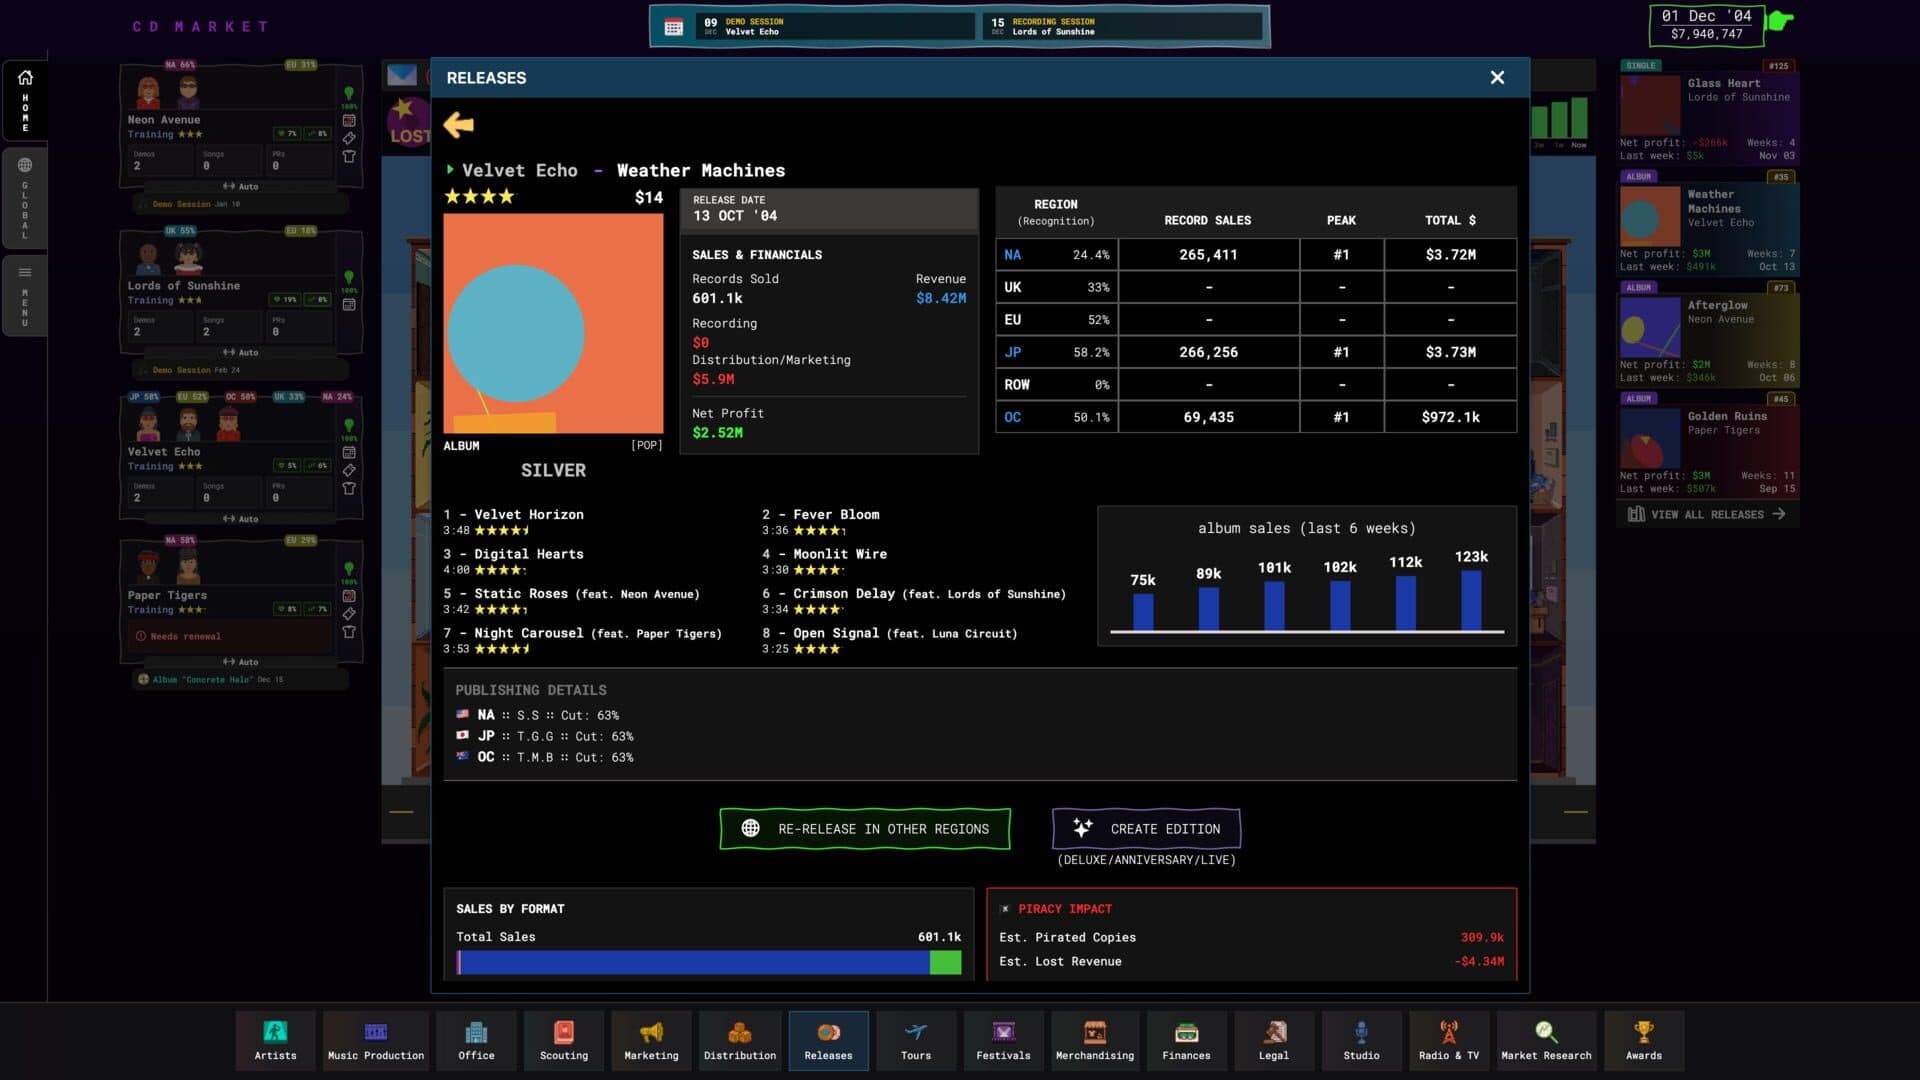The width and height of the screenshot is (1920, 1080).
Task: Open View All Releases link
Action: click(1706, 514)
